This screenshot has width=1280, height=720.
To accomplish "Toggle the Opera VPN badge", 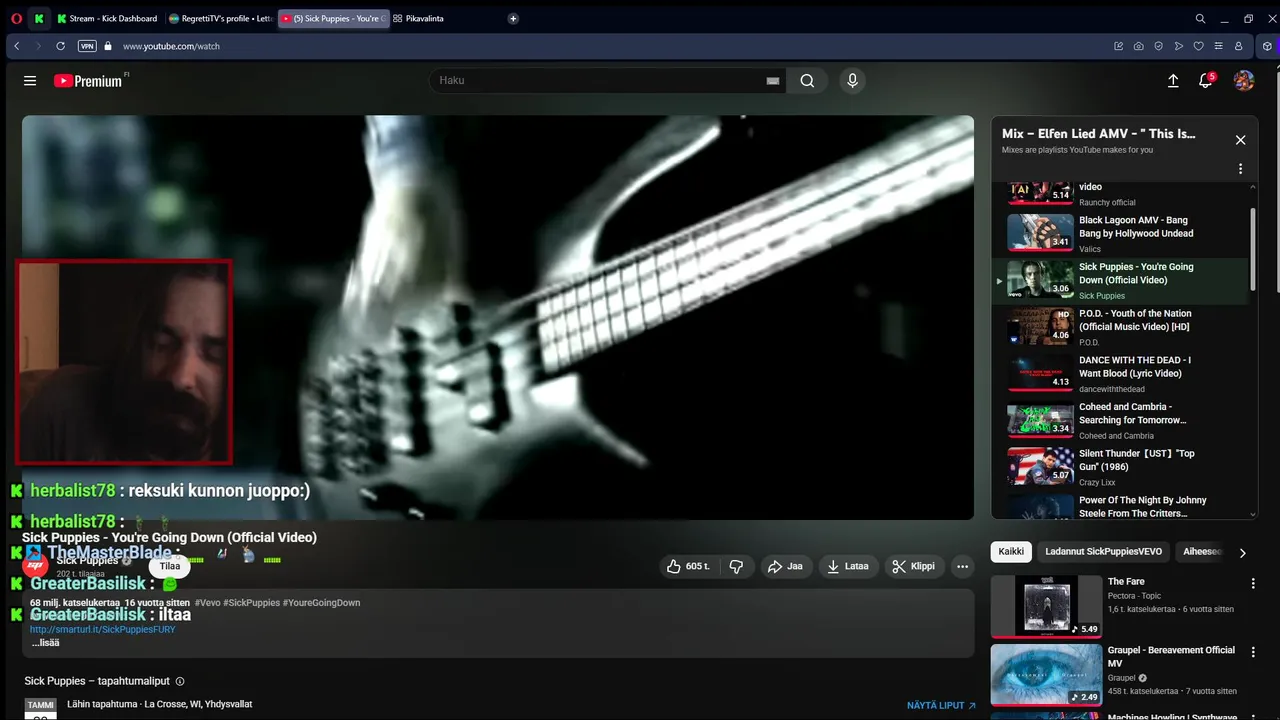I will coord(87,46).
